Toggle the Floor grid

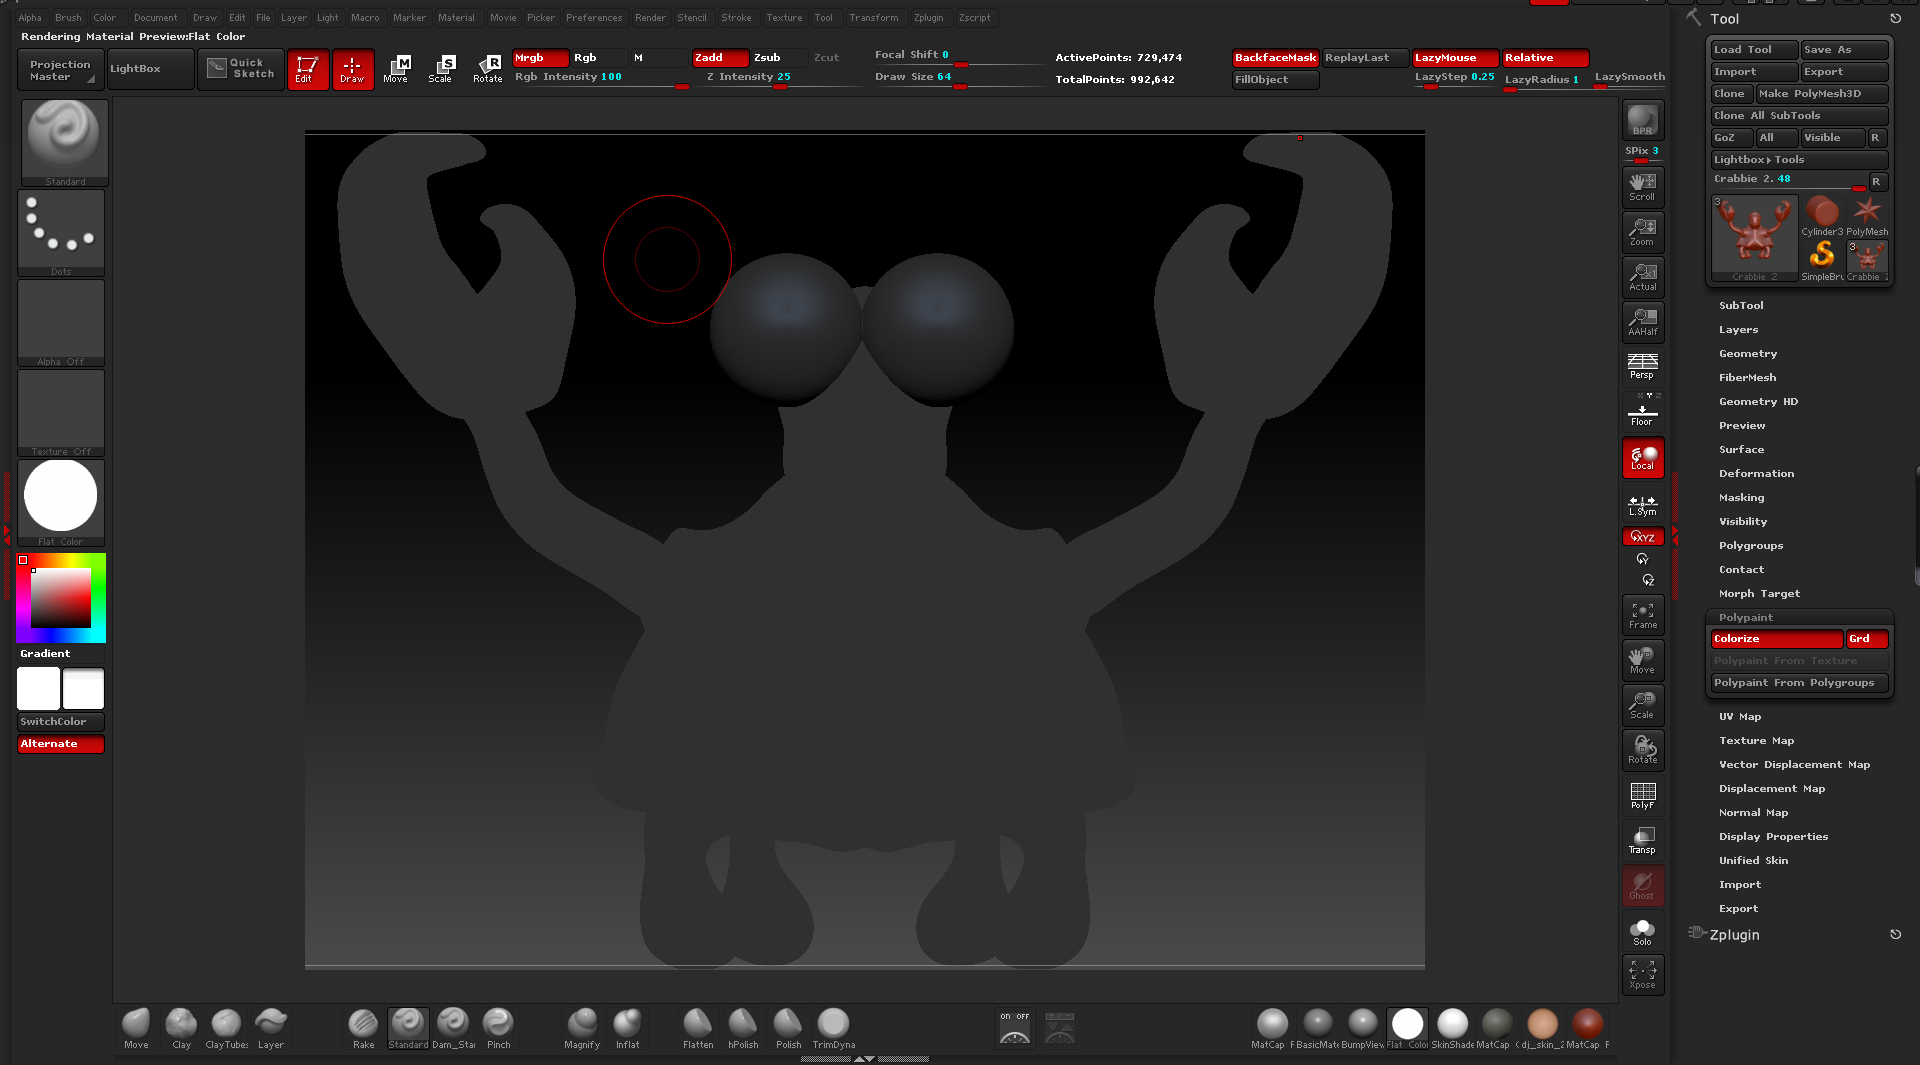coord(1642,412)
